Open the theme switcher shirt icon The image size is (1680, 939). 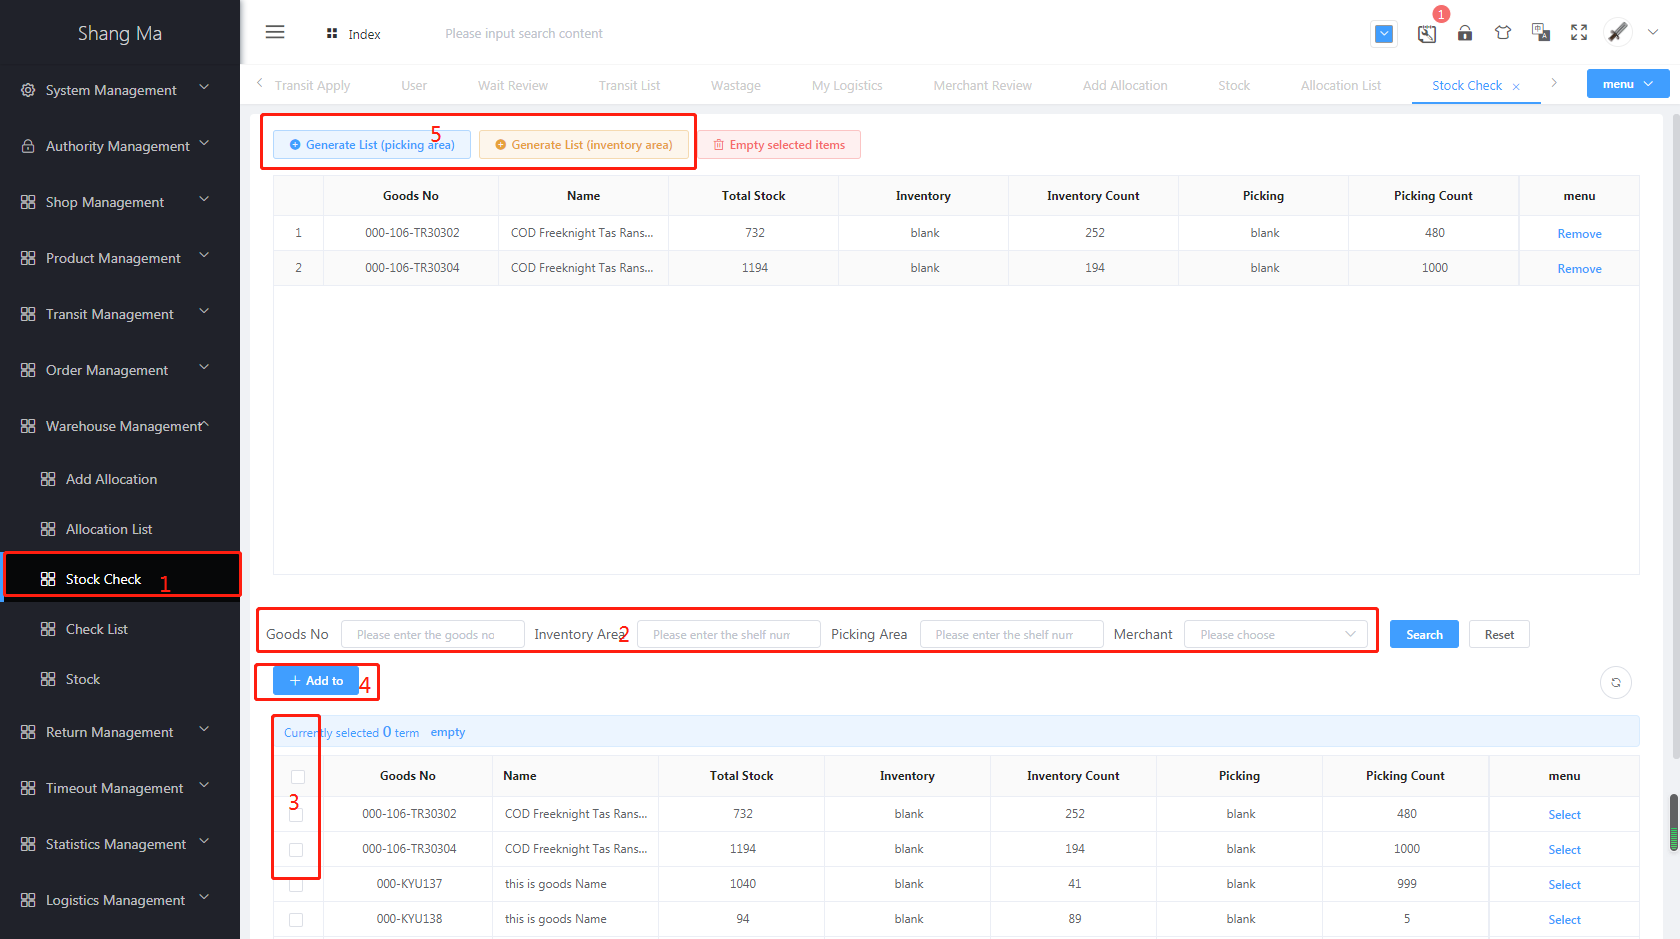pos(1503,33)
